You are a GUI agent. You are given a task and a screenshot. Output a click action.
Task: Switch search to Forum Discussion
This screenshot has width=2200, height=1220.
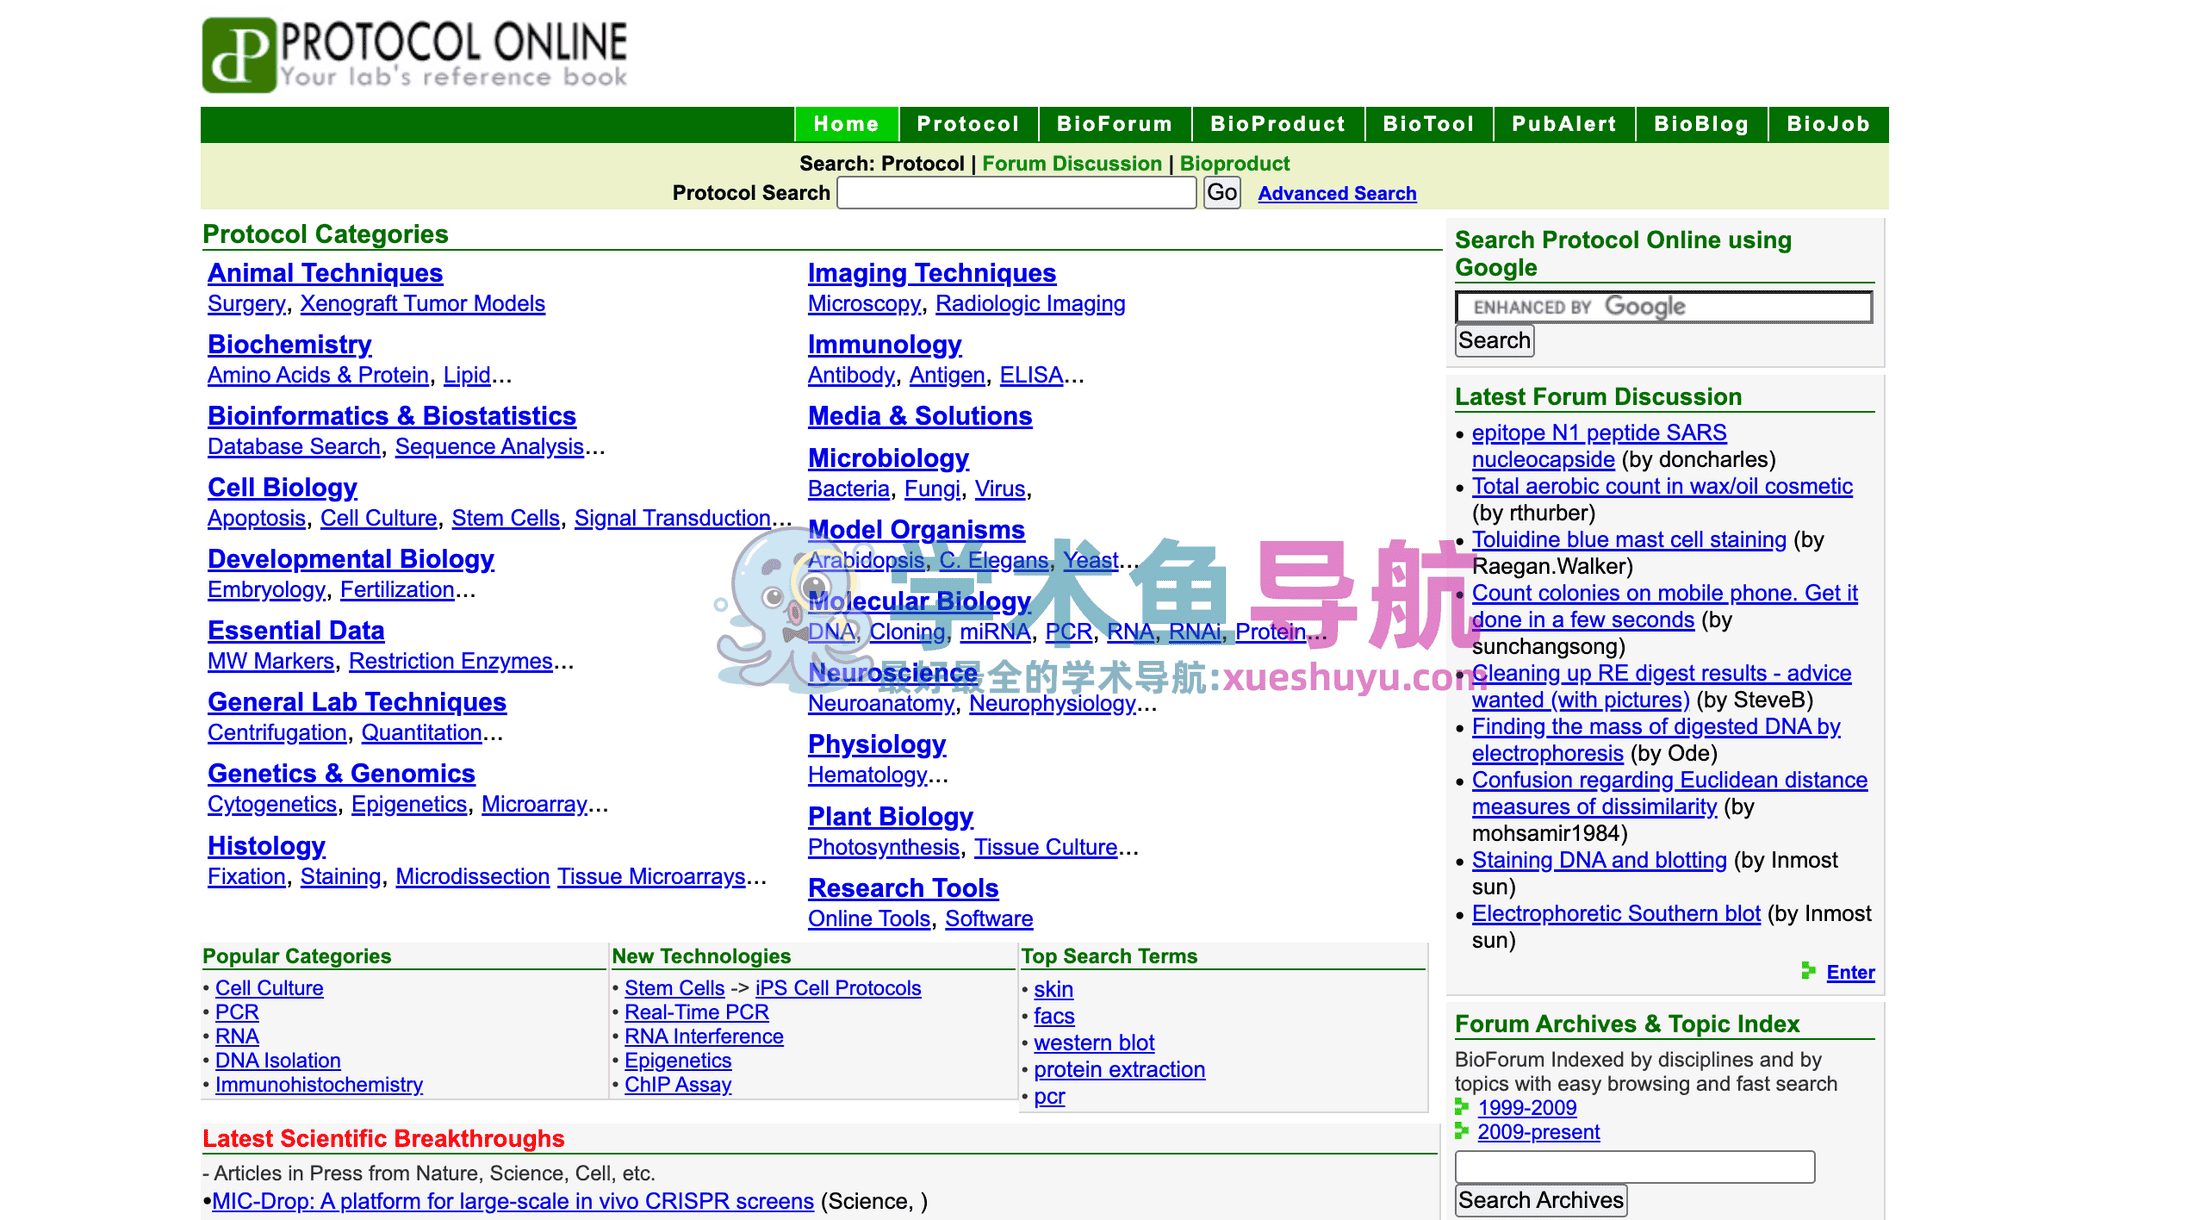tap(1071, 163)
